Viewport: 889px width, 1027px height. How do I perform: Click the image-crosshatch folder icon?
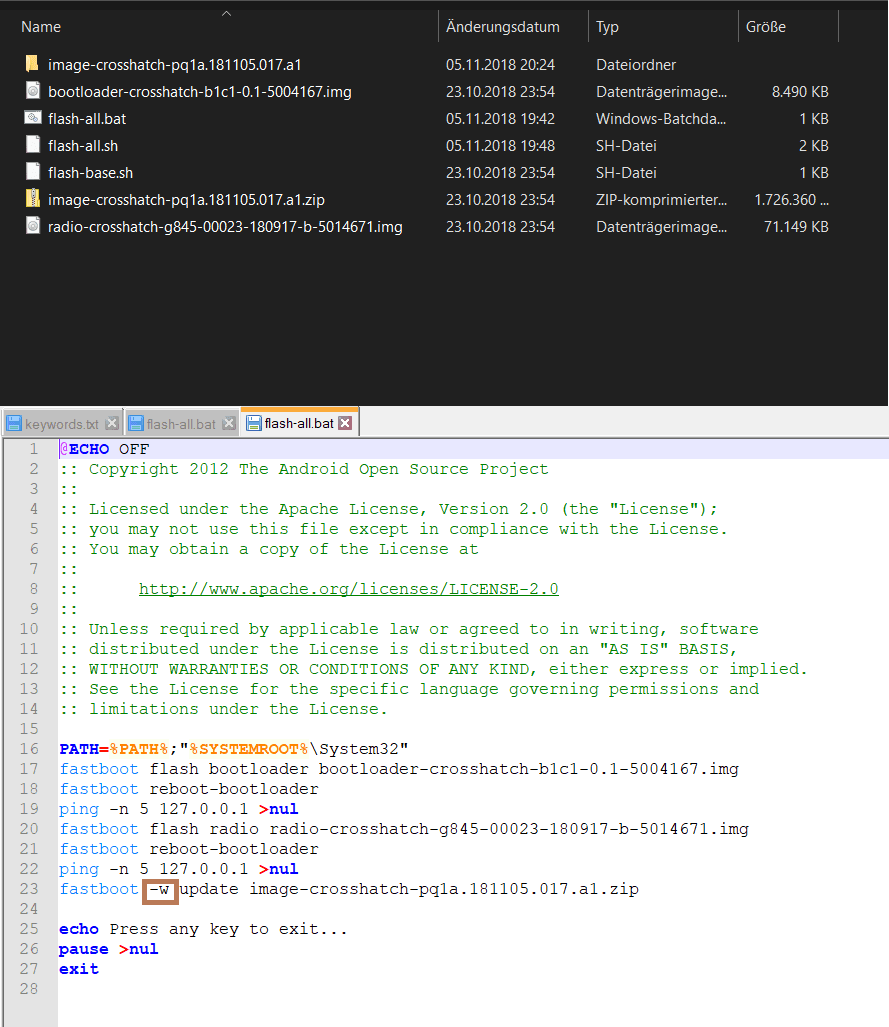(32, 65)
